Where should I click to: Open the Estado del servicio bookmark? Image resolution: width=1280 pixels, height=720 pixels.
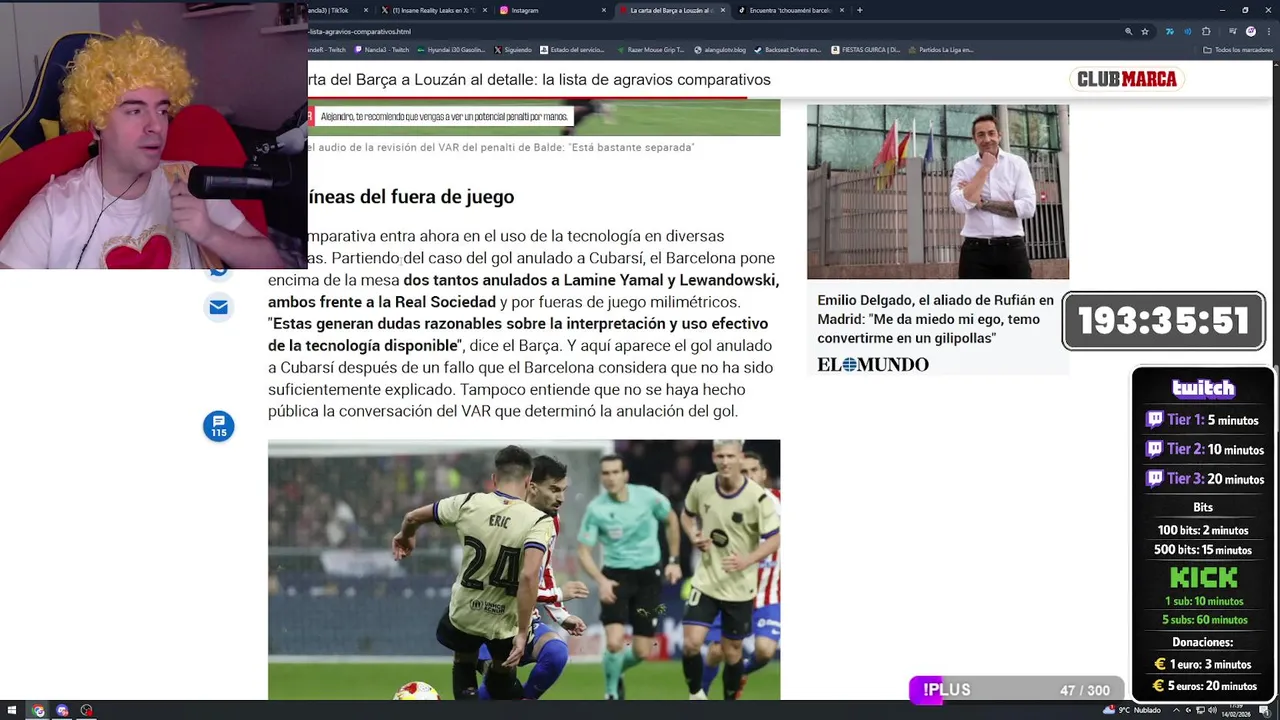(x=572, y=49)
